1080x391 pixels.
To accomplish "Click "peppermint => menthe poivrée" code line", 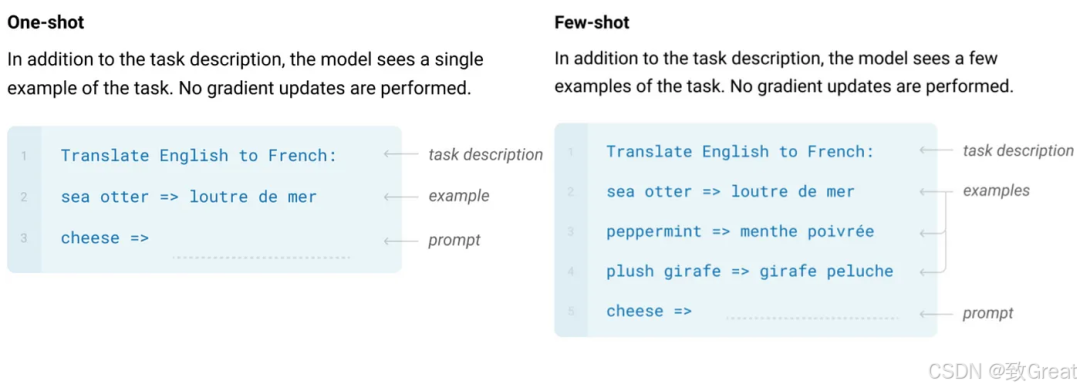I will 740,231.
